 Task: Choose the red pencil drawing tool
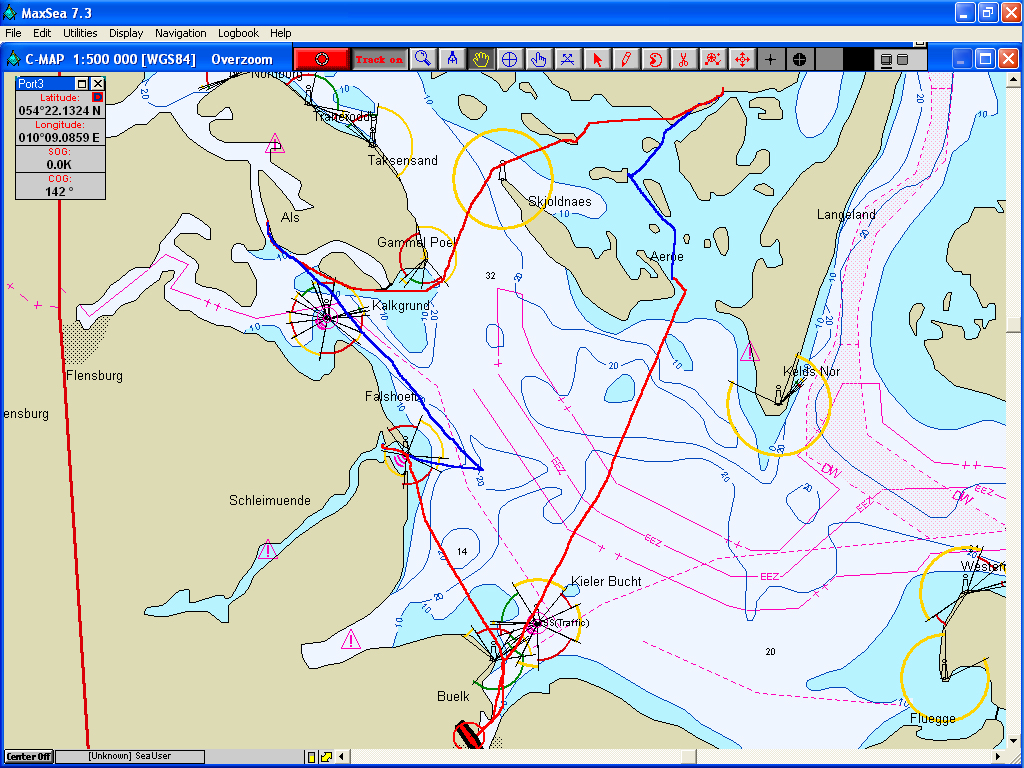click(x=625, y=59)
